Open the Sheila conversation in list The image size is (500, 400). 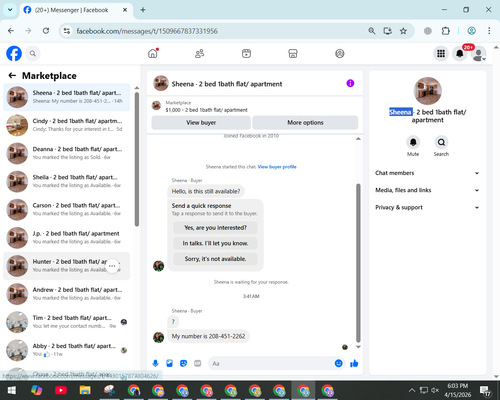point(67,181)
